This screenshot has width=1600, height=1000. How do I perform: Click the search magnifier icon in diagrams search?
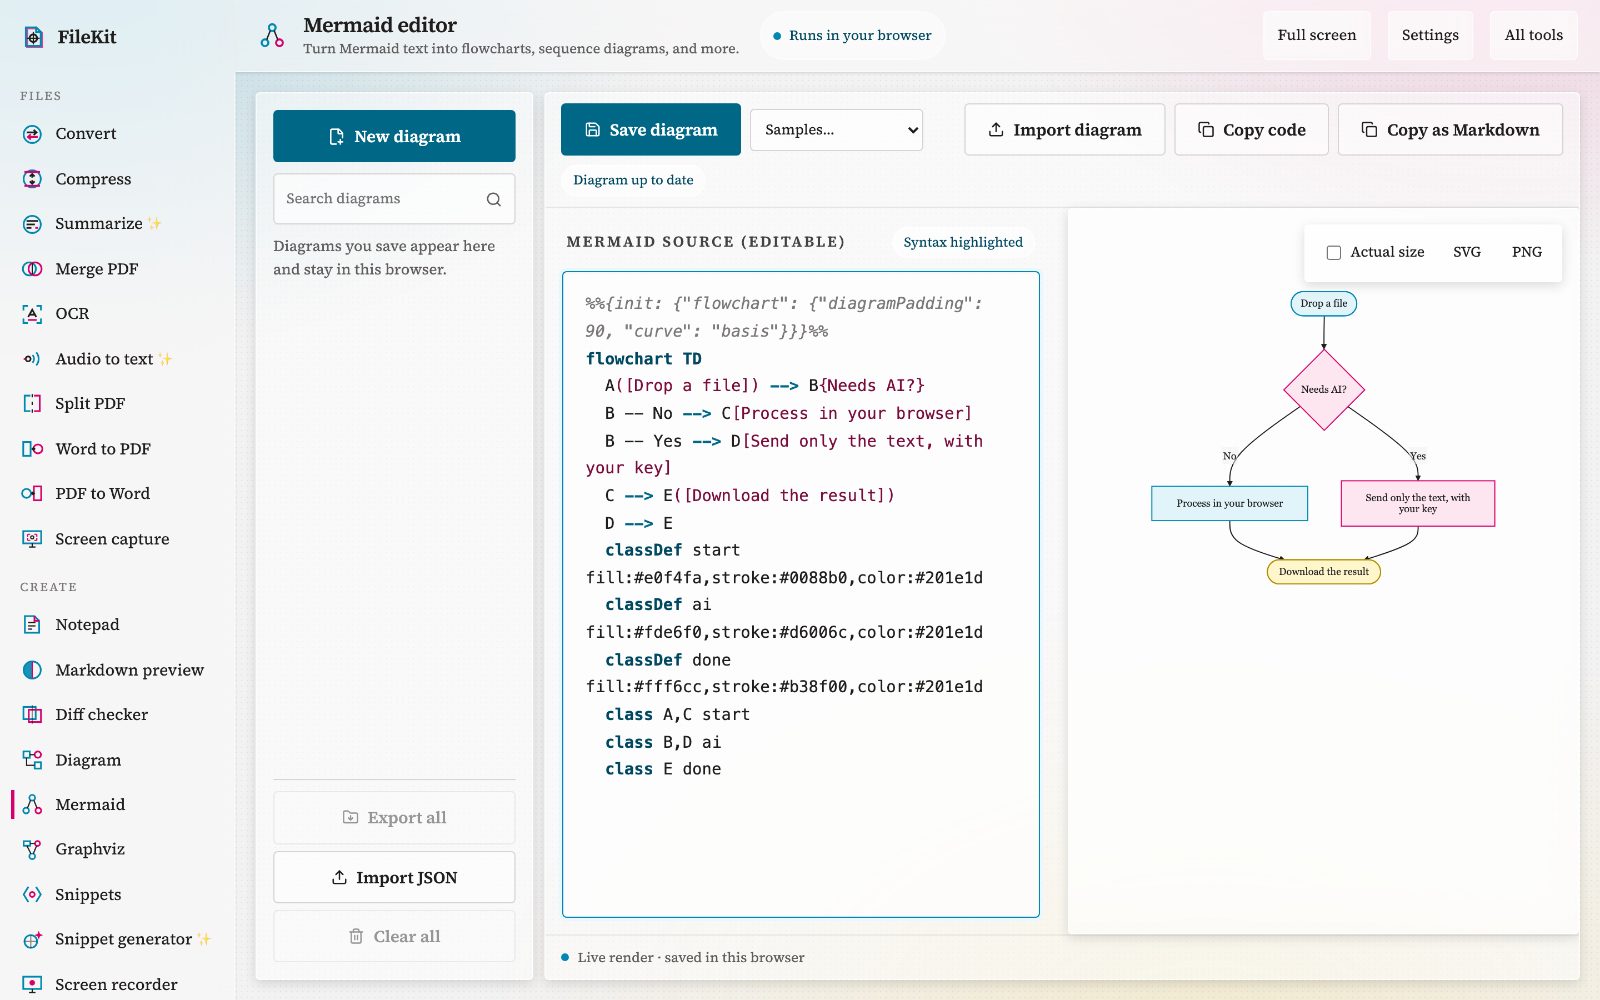click(494, 199)
